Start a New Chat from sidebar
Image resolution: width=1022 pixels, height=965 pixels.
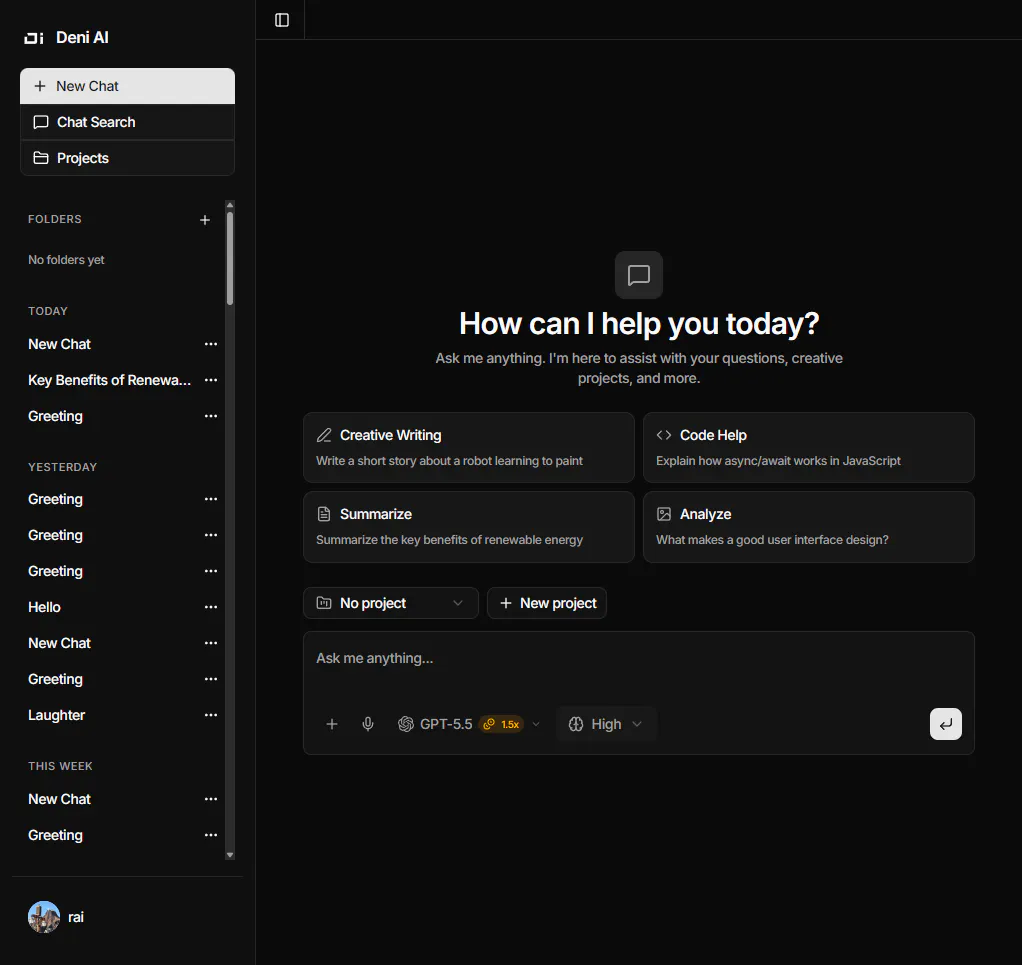127,86
